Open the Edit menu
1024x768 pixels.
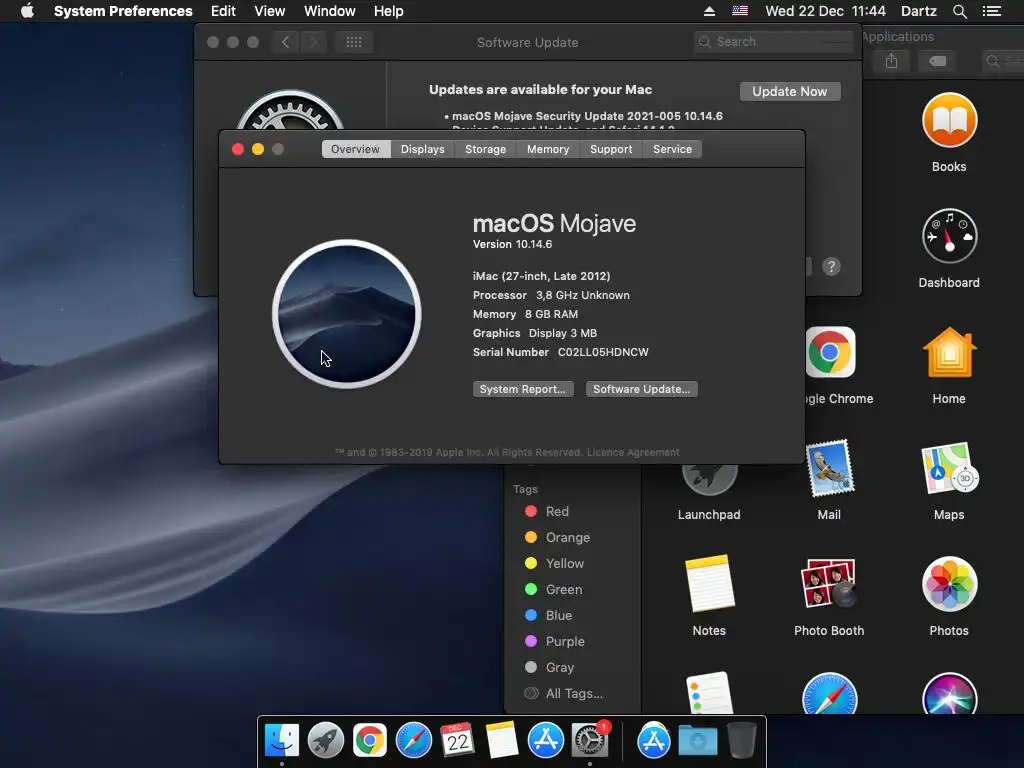(223, 11)
